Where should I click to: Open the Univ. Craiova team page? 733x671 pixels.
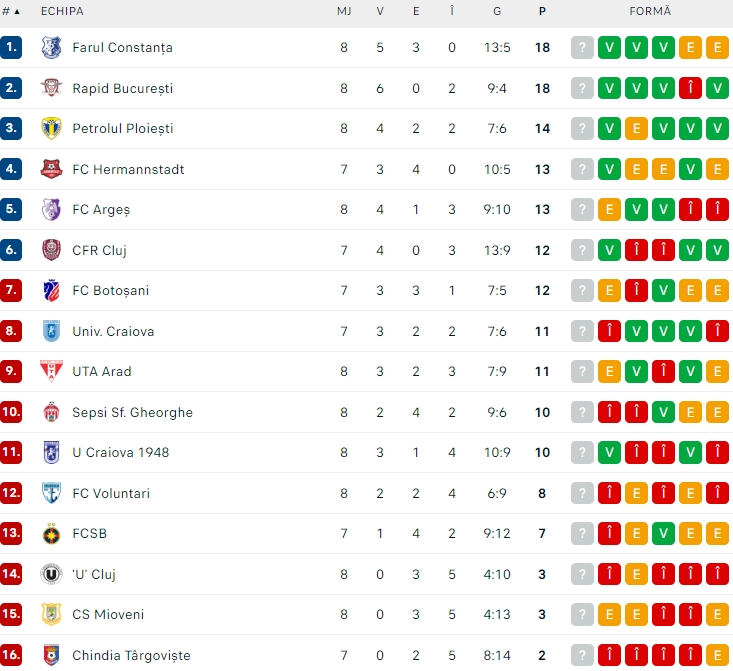tap(113, 331)
